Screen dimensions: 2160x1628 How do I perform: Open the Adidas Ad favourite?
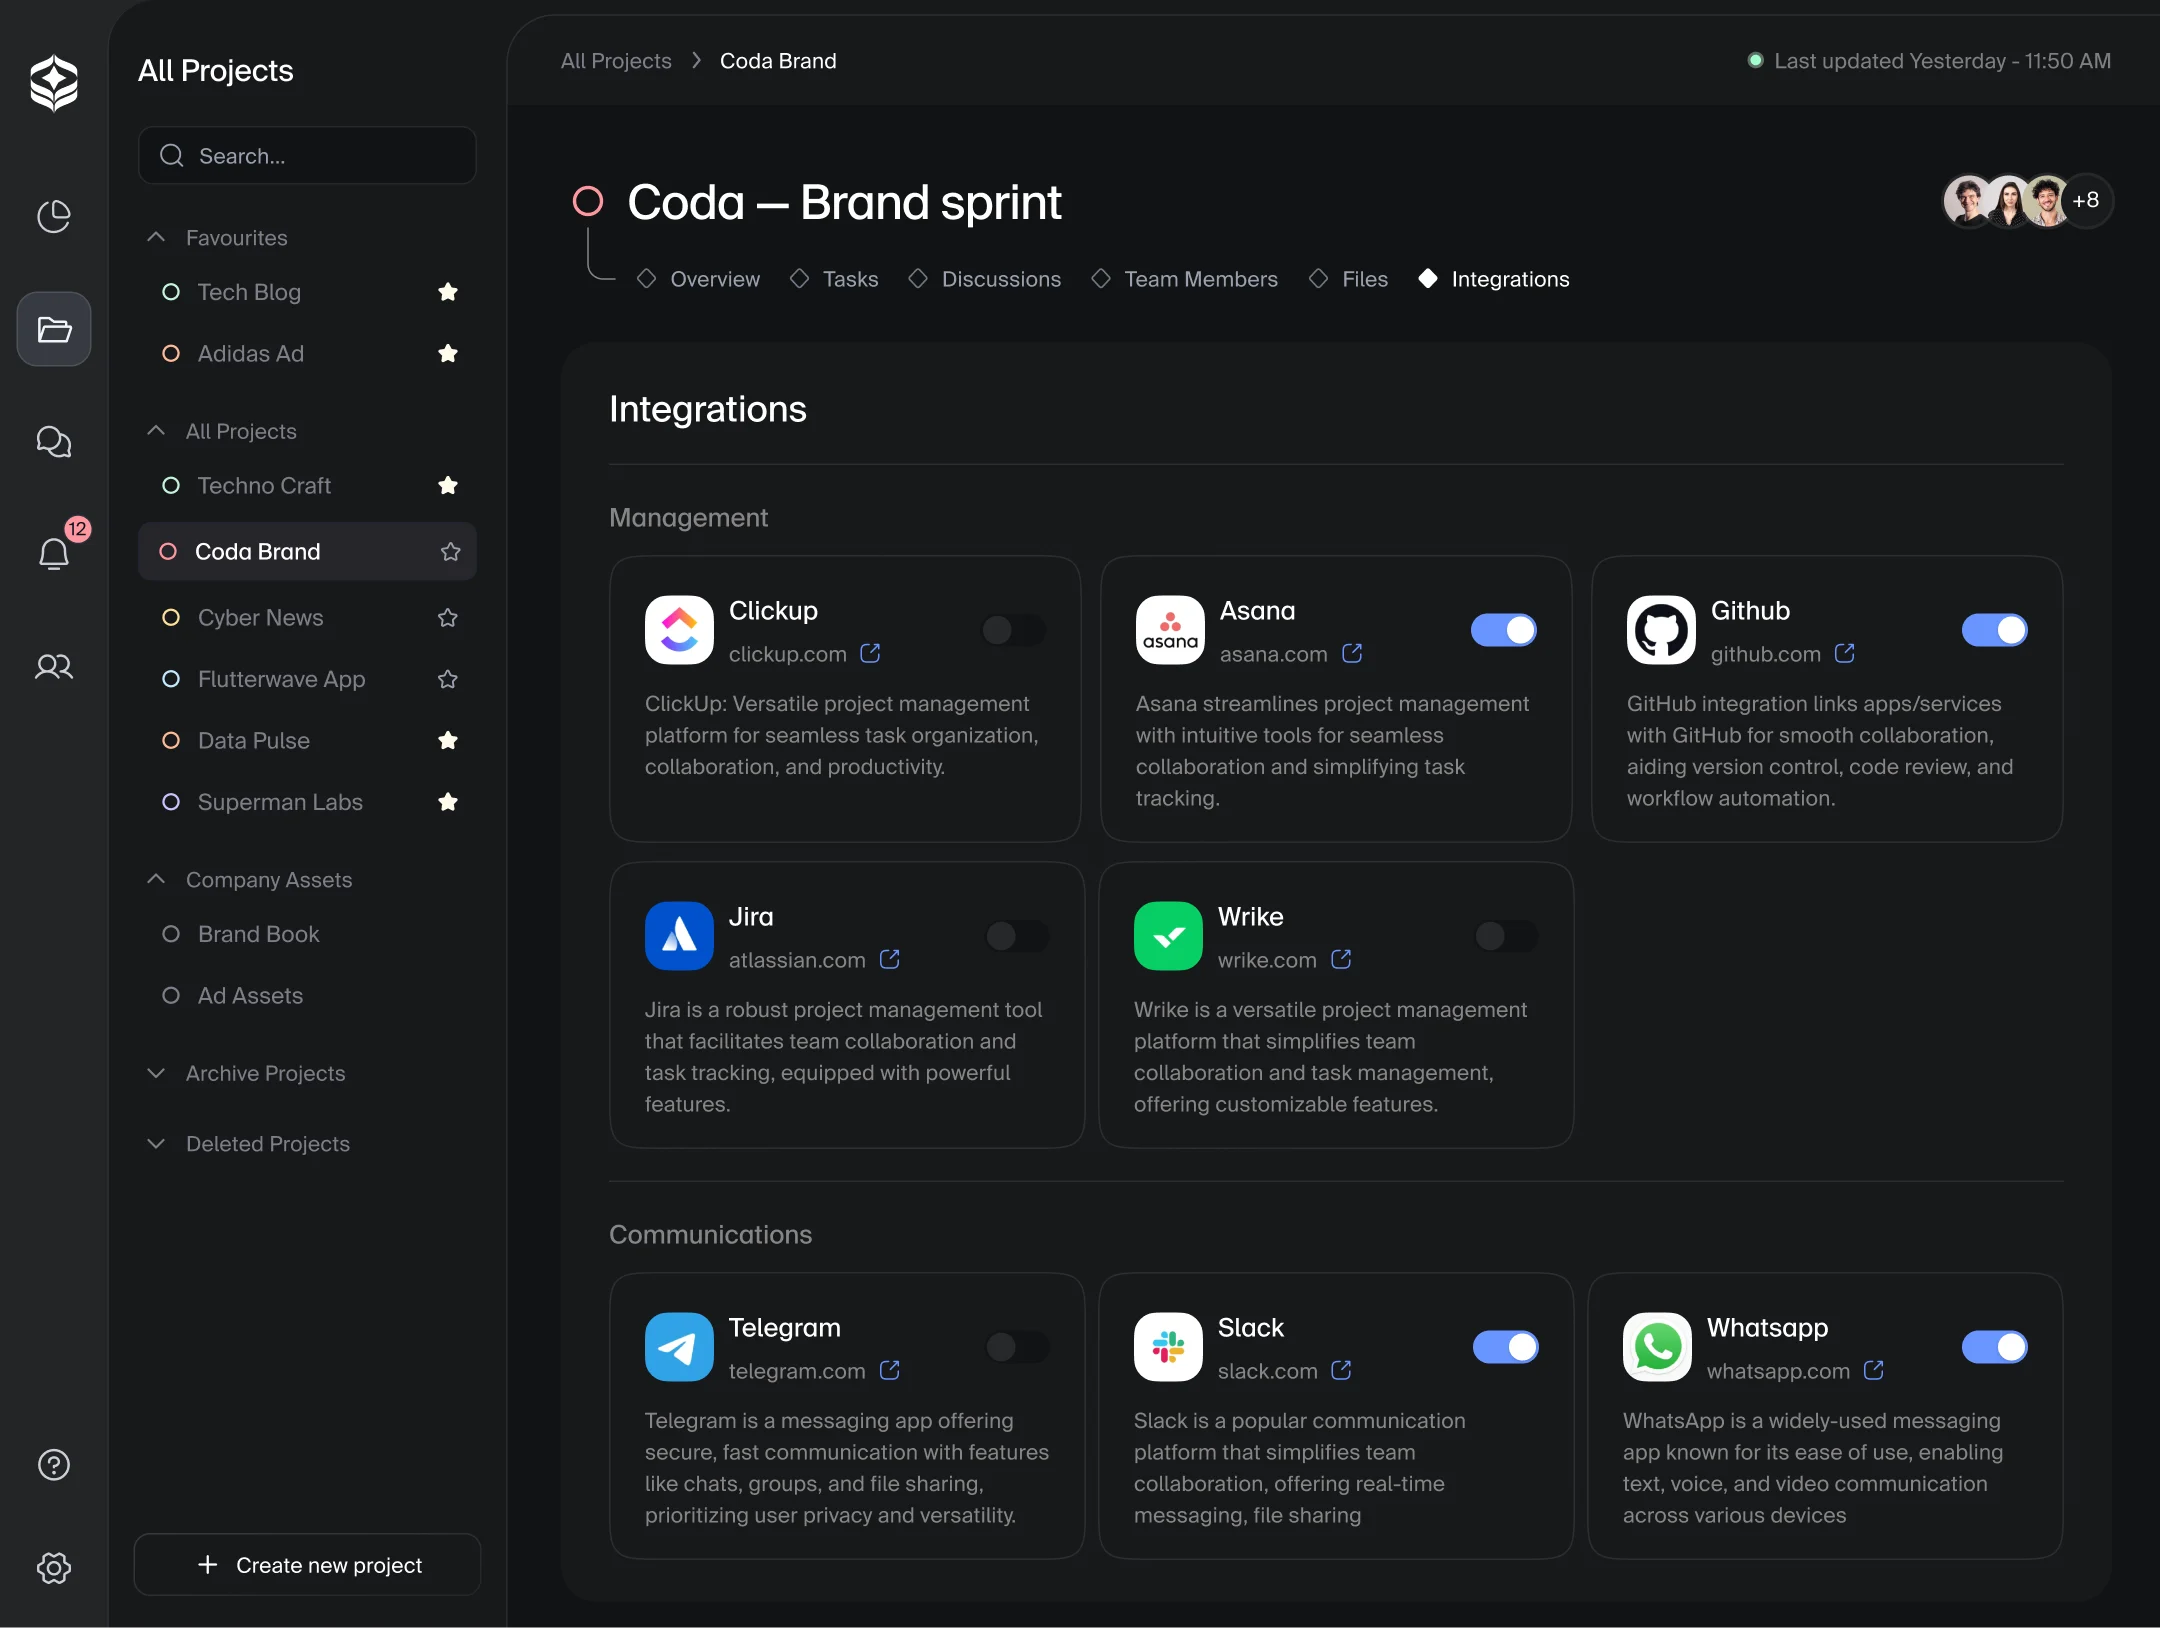(x=250, y=353)
